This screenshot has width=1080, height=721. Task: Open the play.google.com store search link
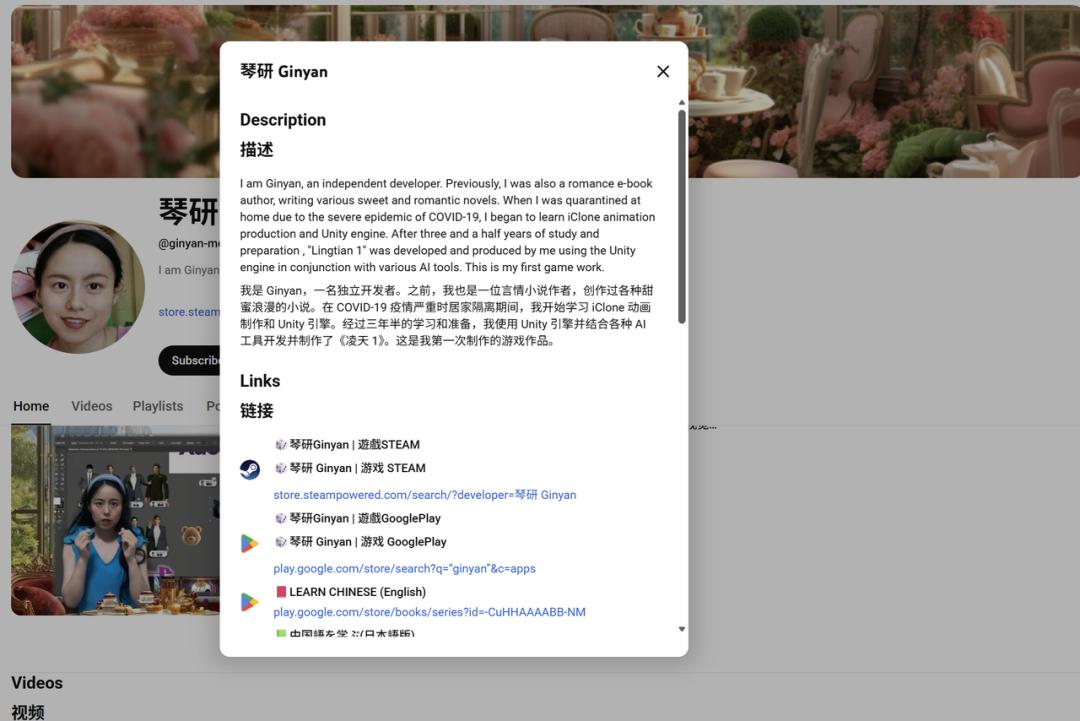[x=404, y=569]
